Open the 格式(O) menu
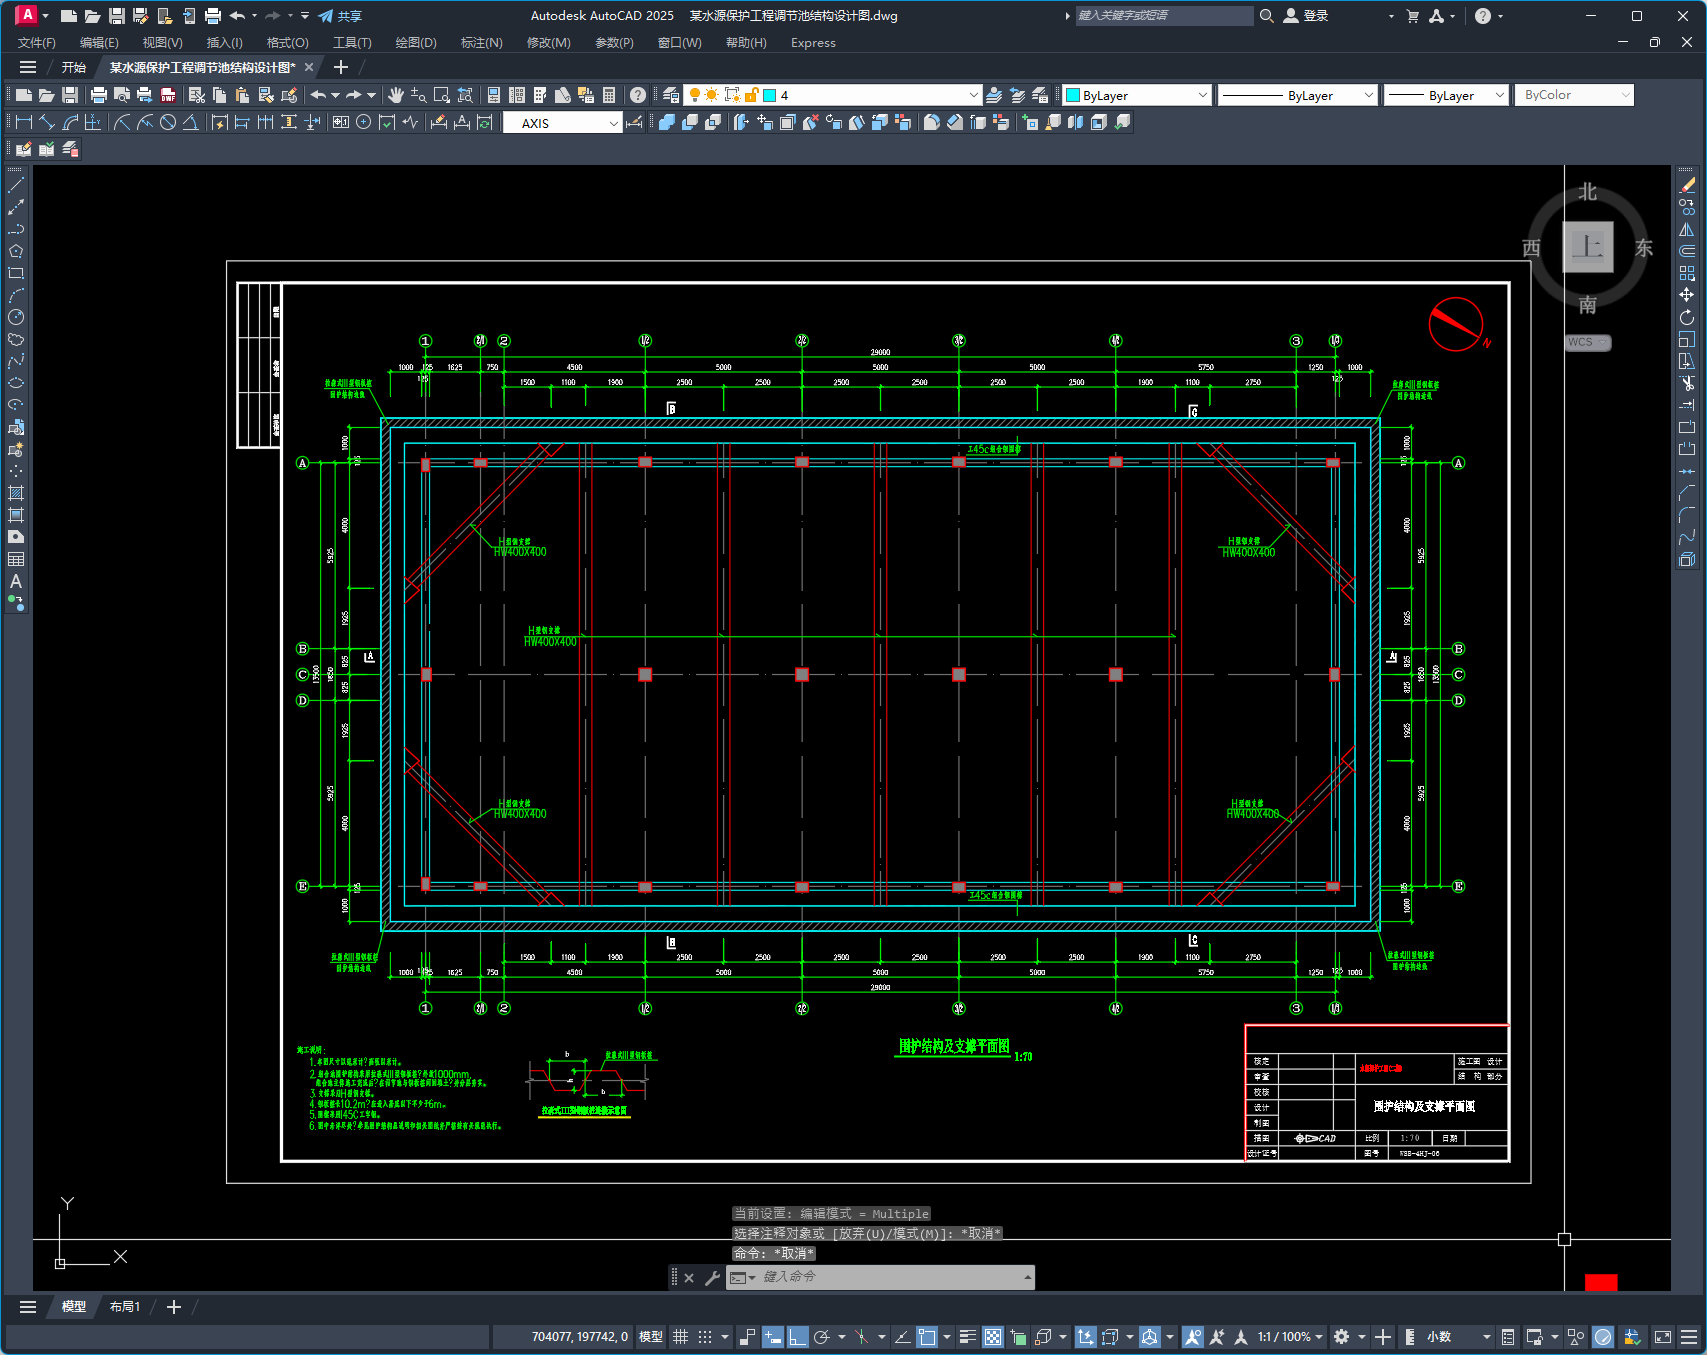Screen dimensions: 1707x1355 (x=287, y=43)
